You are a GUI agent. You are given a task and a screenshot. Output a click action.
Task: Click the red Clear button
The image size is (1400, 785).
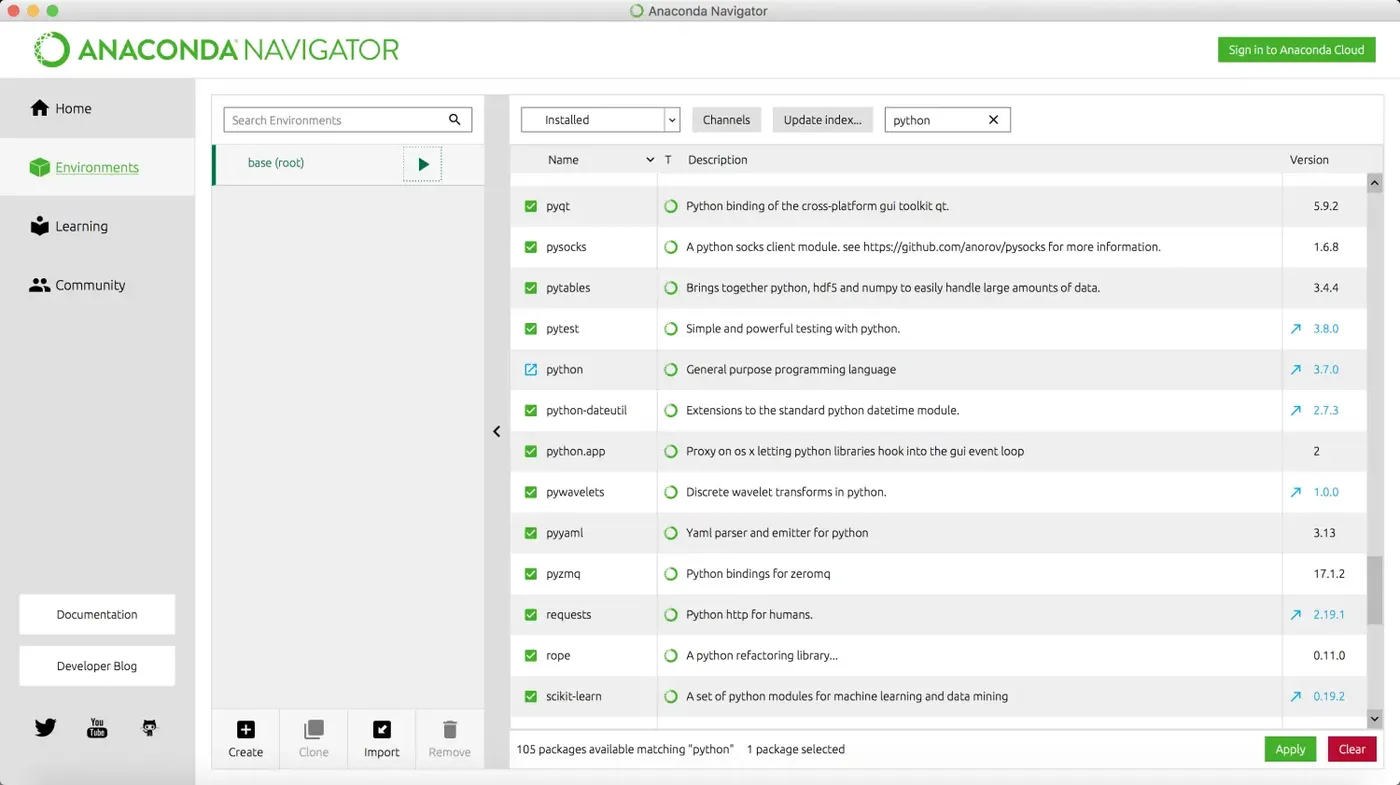[1352, 749]
